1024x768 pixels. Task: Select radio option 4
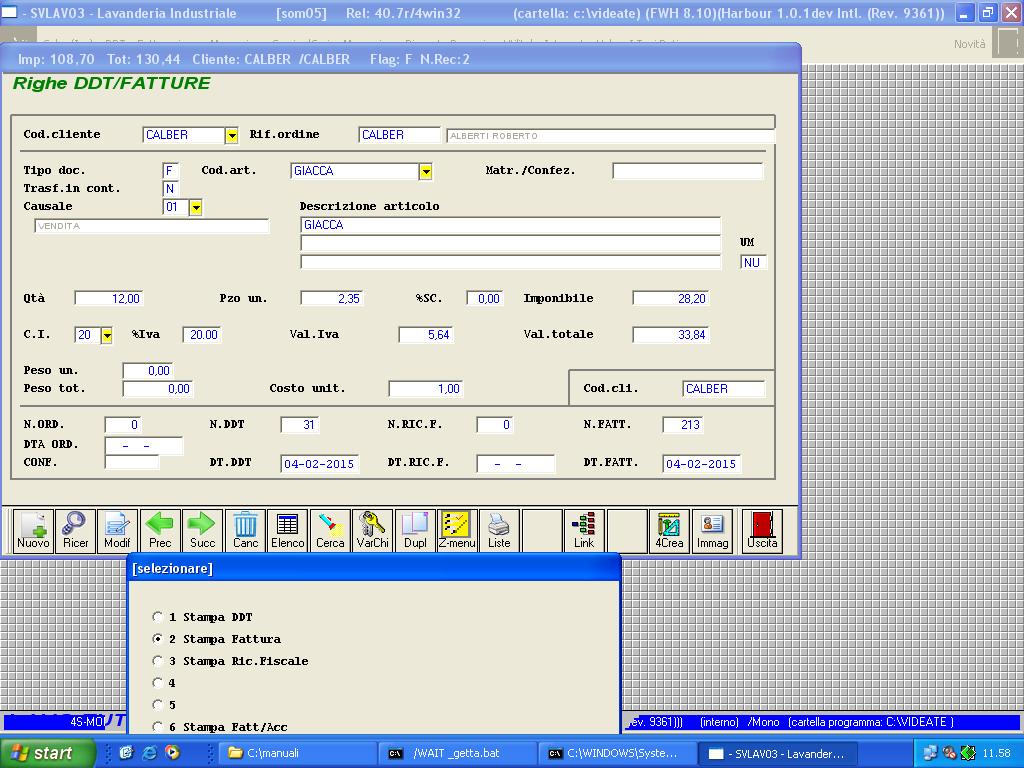click(157, 682)
